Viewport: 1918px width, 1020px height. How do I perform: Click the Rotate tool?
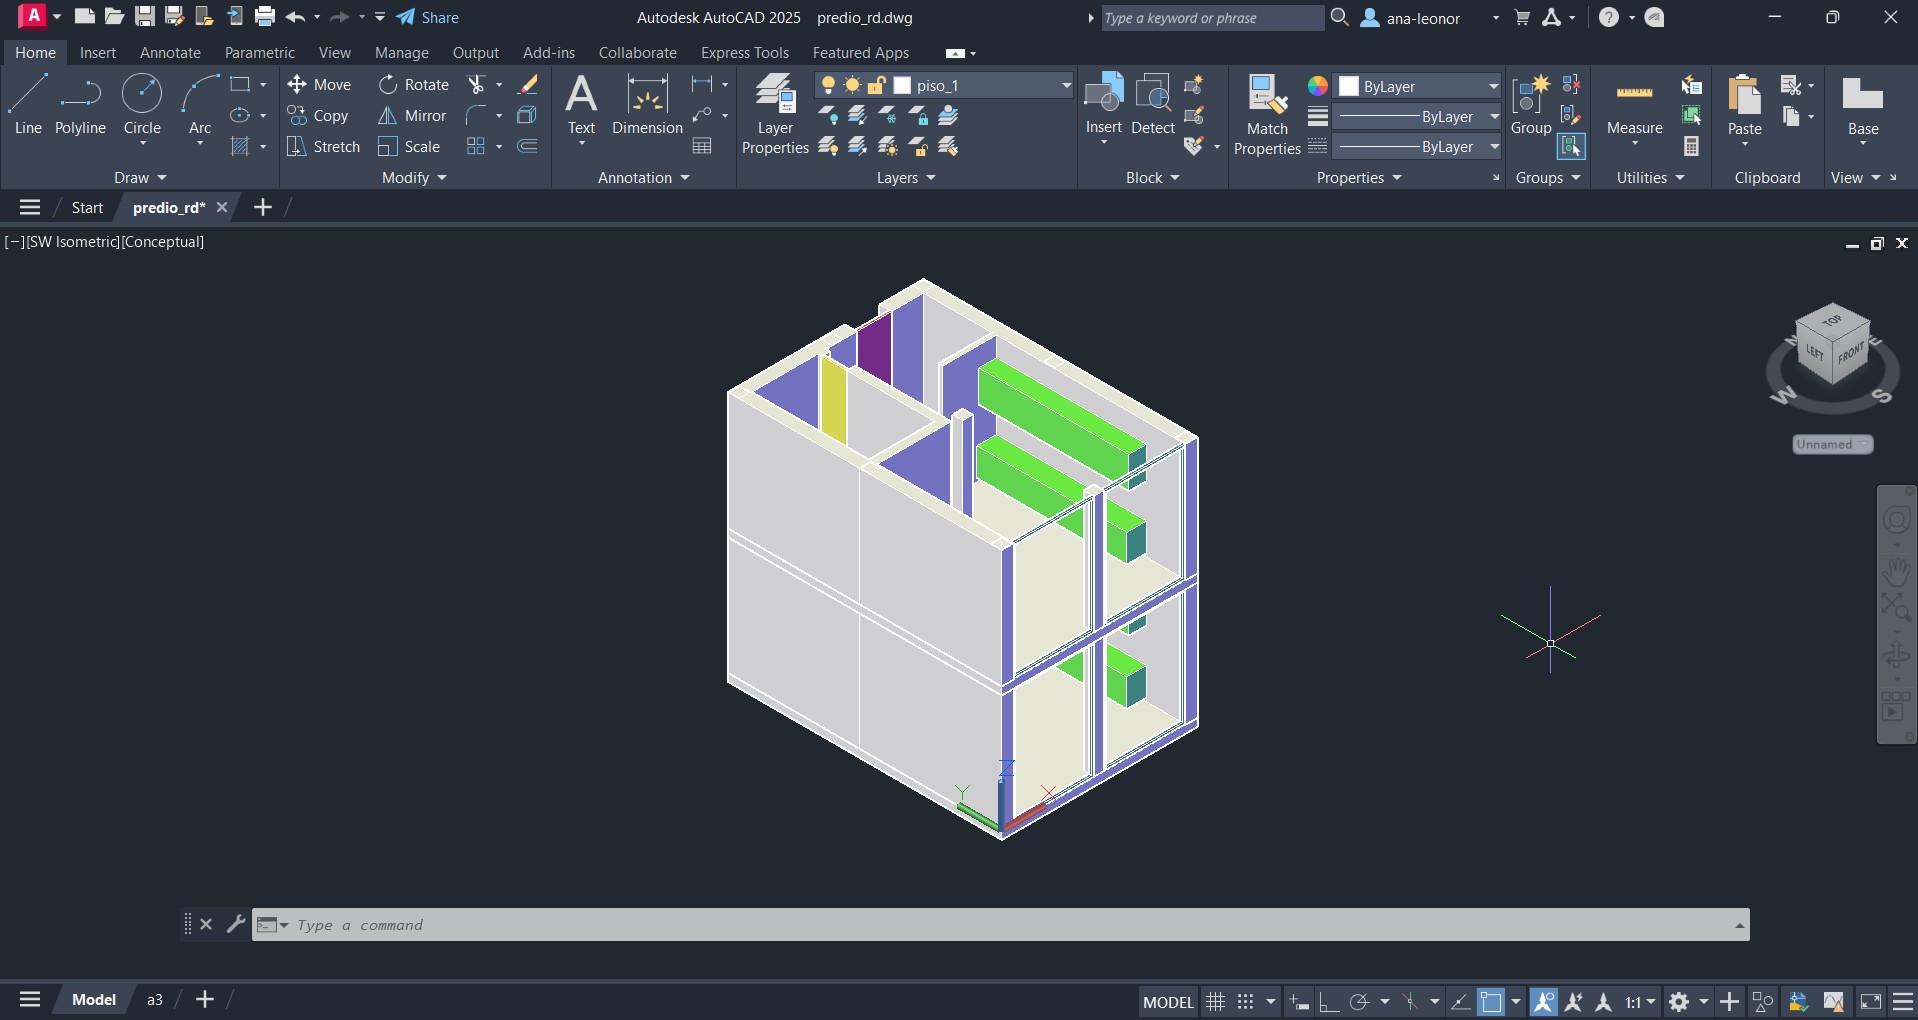pos(414,85)
